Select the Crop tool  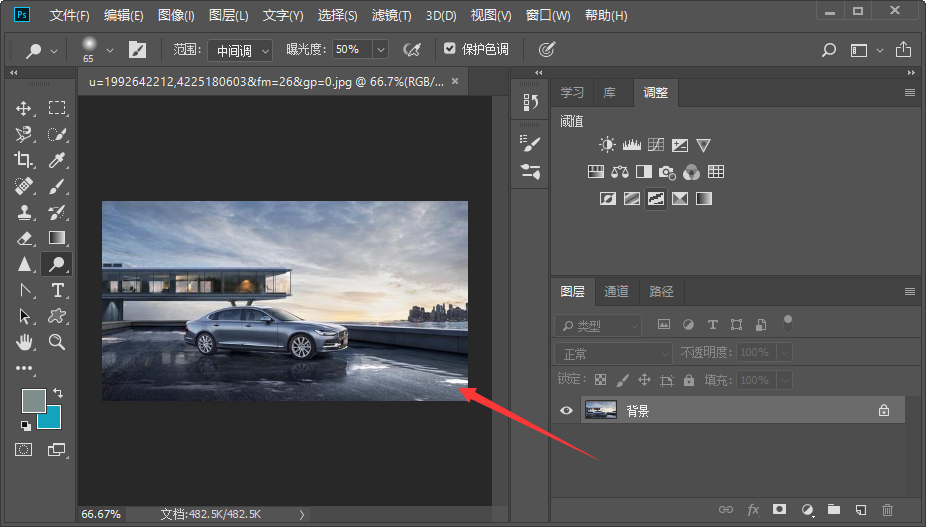click(24, 160)
